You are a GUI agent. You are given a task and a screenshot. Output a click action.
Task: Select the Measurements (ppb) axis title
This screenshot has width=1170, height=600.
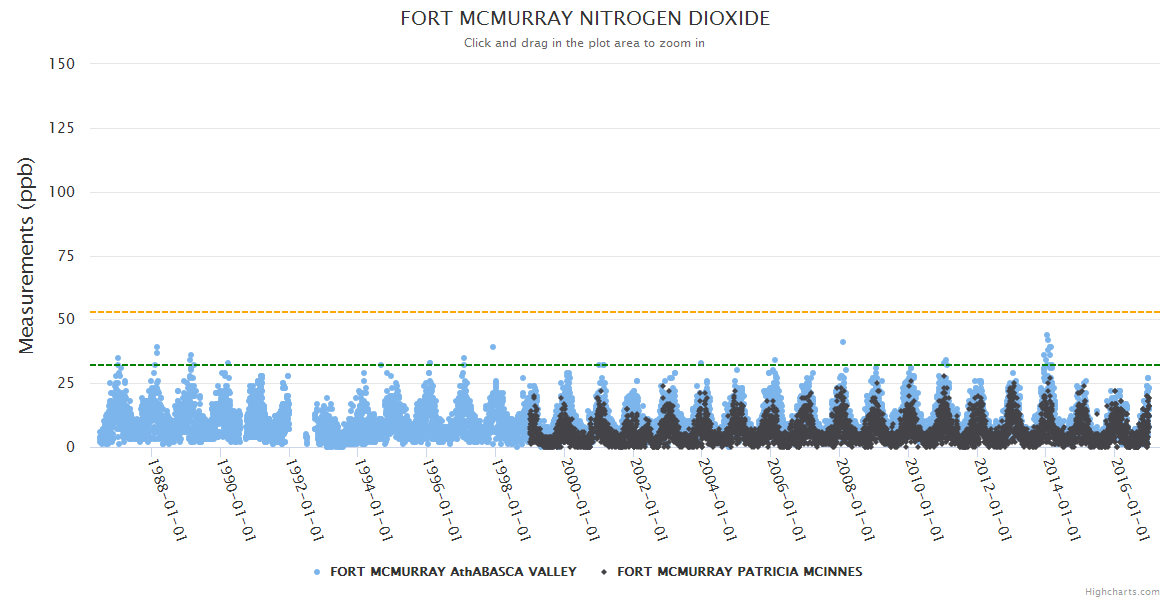coord(27,255)
